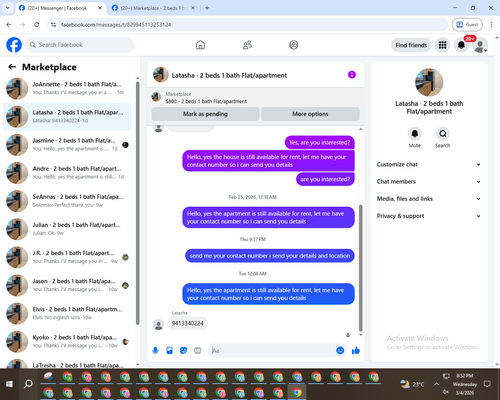This screenshot has width=500, height=400.
Task: Expand Privacy & support section
Action: pos(429,216)
